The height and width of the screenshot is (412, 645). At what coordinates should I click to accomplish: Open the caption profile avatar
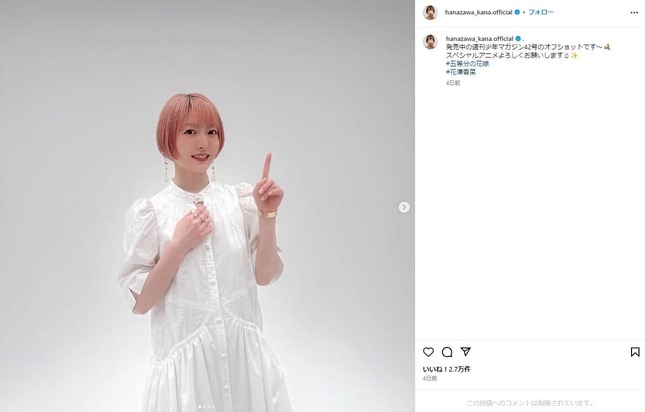[430, 42]
